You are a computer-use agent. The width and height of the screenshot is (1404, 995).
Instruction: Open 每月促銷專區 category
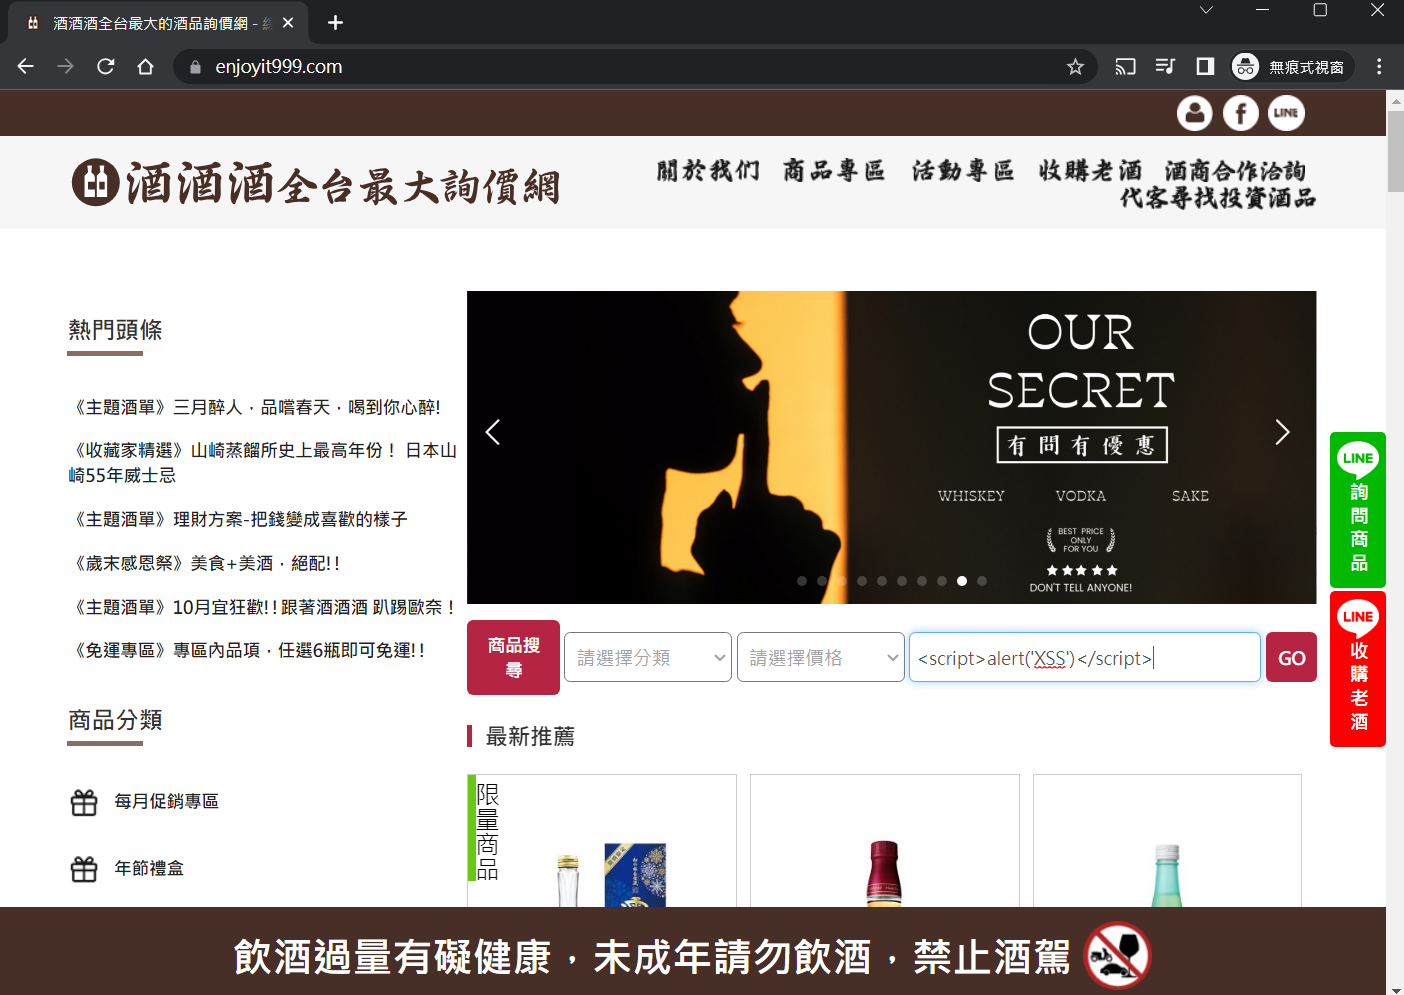coord(166,801)
